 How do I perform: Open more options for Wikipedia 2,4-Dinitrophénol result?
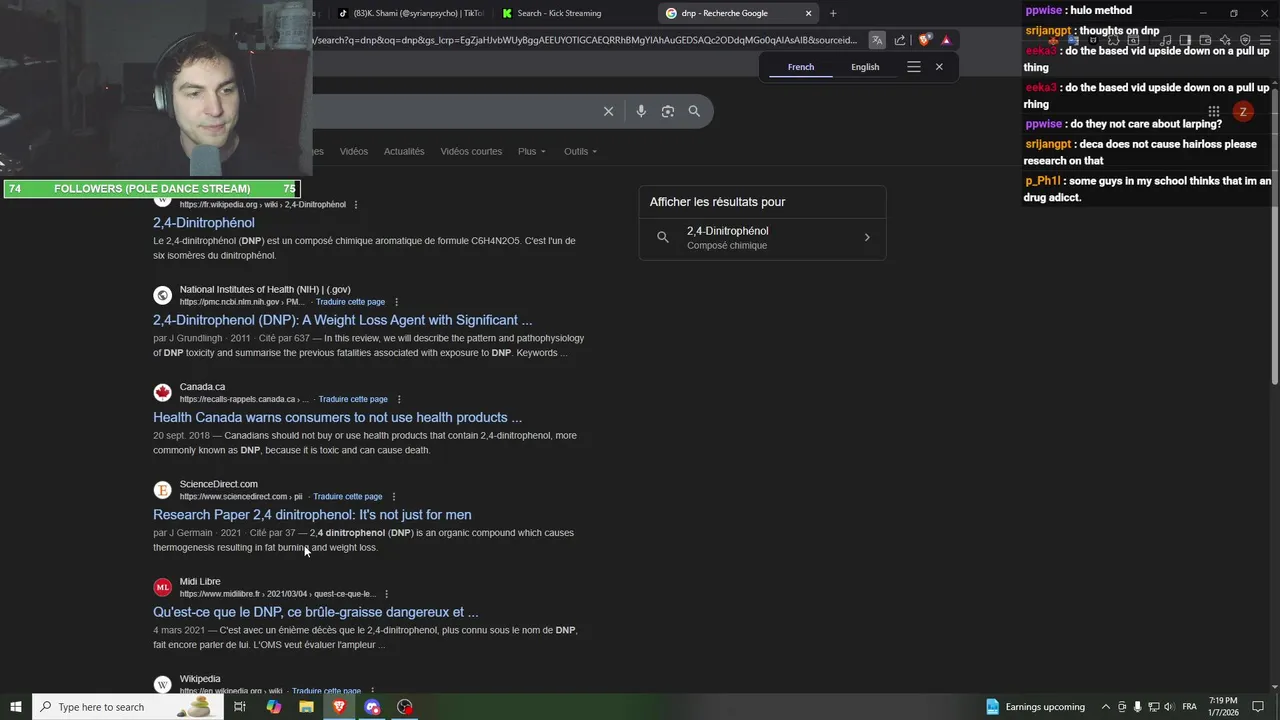356,205
